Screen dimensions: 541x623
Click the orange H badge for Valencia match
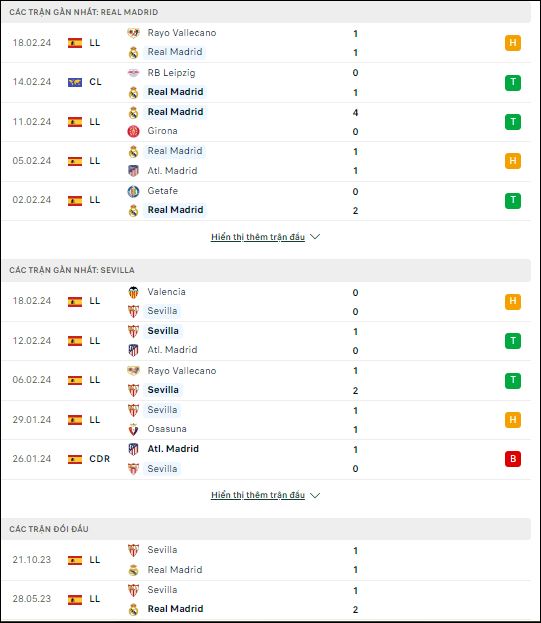click(x=513, y=301)
